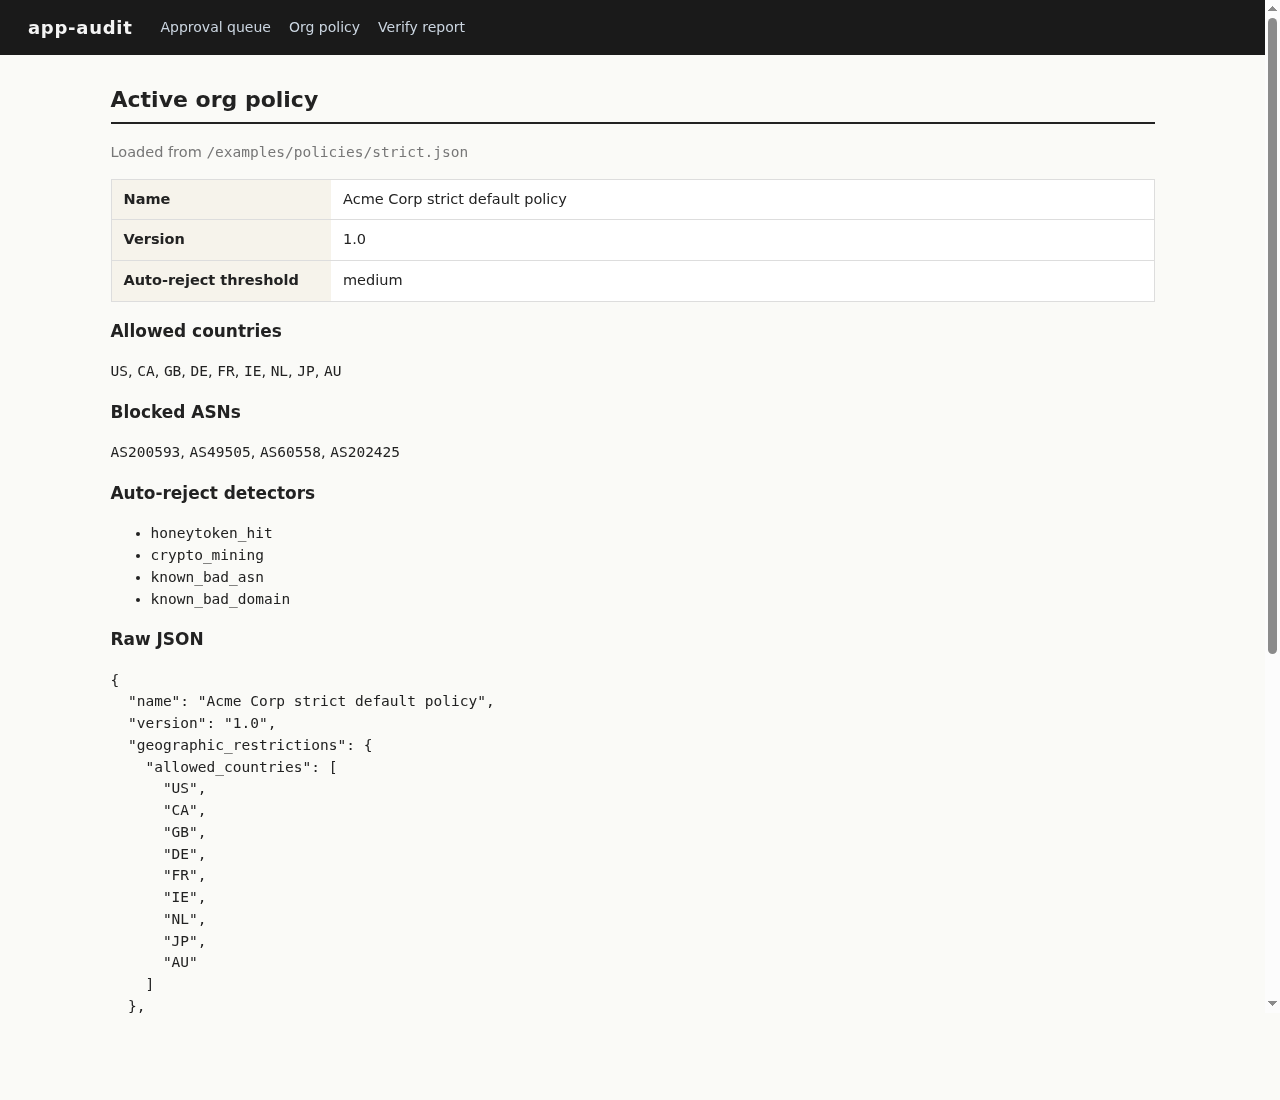The width and height of the screenshot is (1280, 1100).
Task: Click the scrollbar up arrow
Action: tap(1272, 7)
